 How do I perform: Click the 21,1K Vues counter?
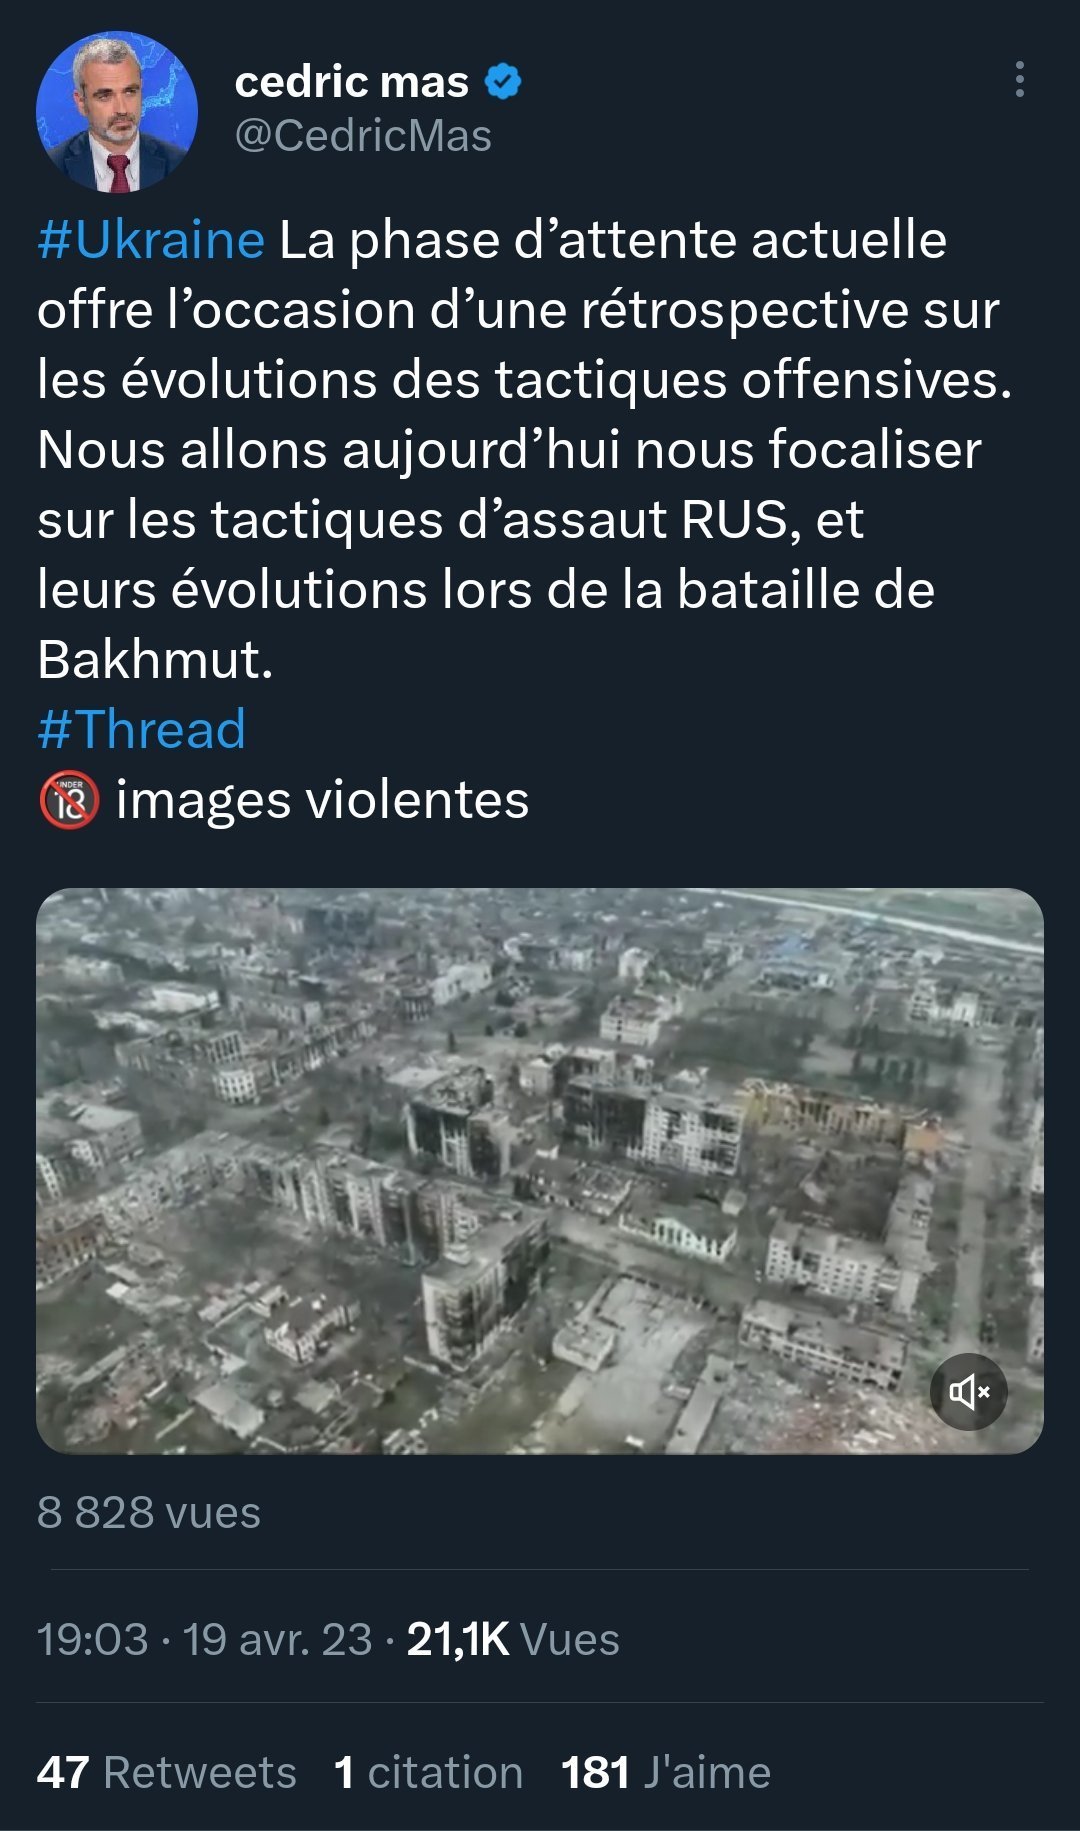pos(513,1639)
